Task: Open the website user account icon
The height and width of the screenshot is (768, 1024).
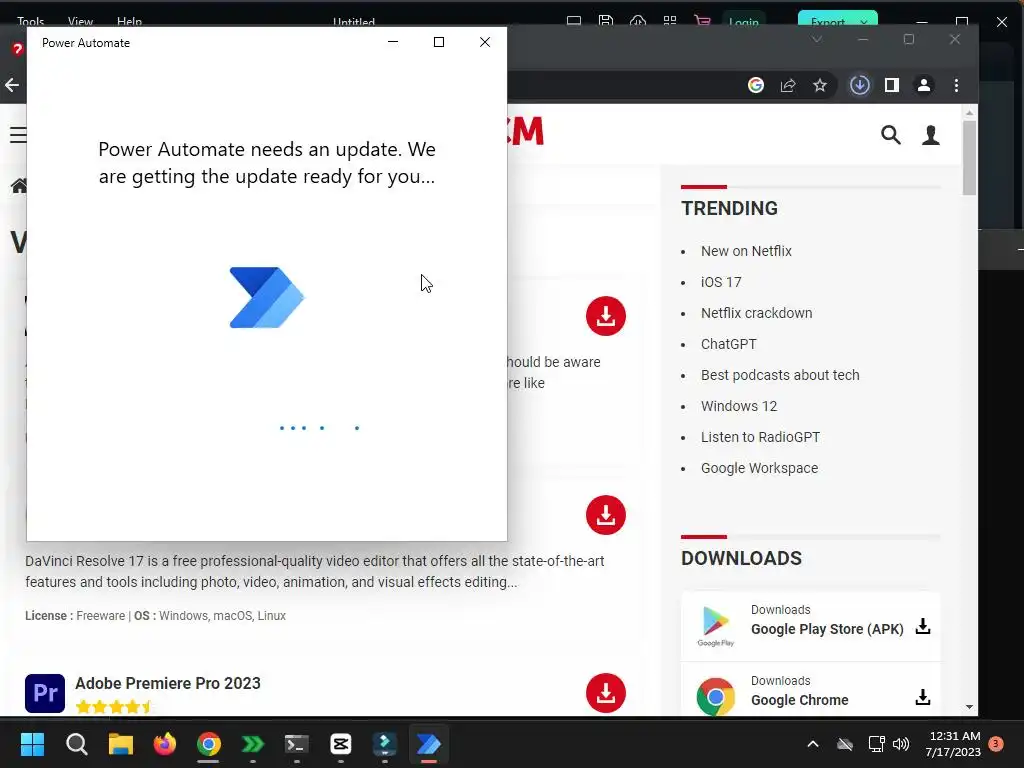Action: click(x=931, y=135)
